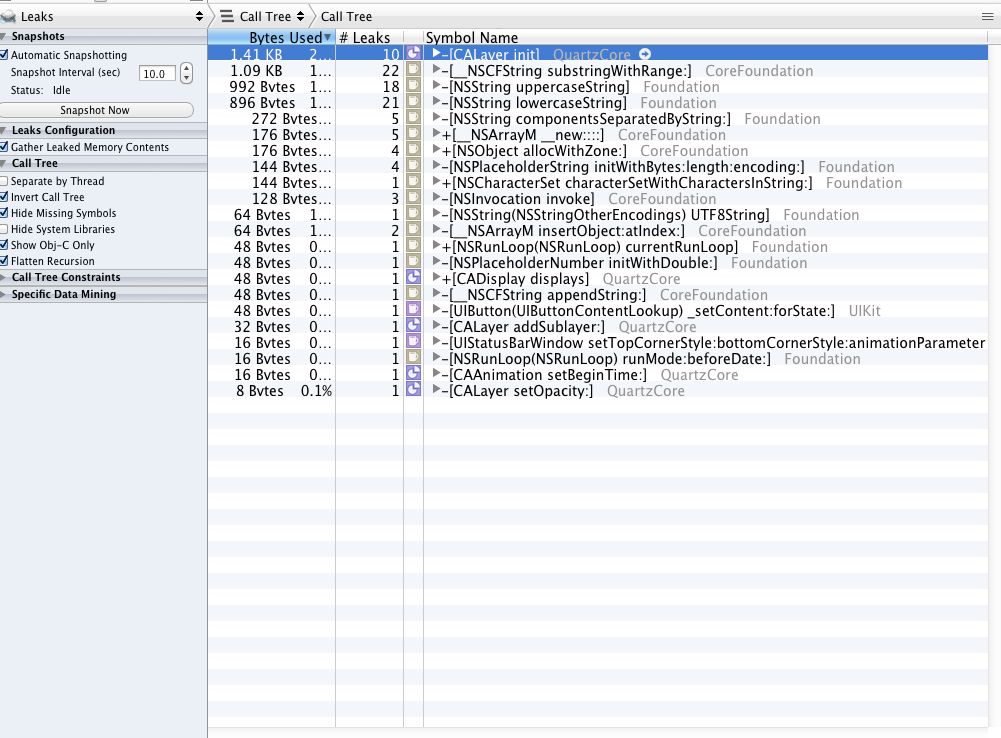Click library icon for appendString row
The image size is (1001, 738).
pyautogui.click(x=414, y=293)
